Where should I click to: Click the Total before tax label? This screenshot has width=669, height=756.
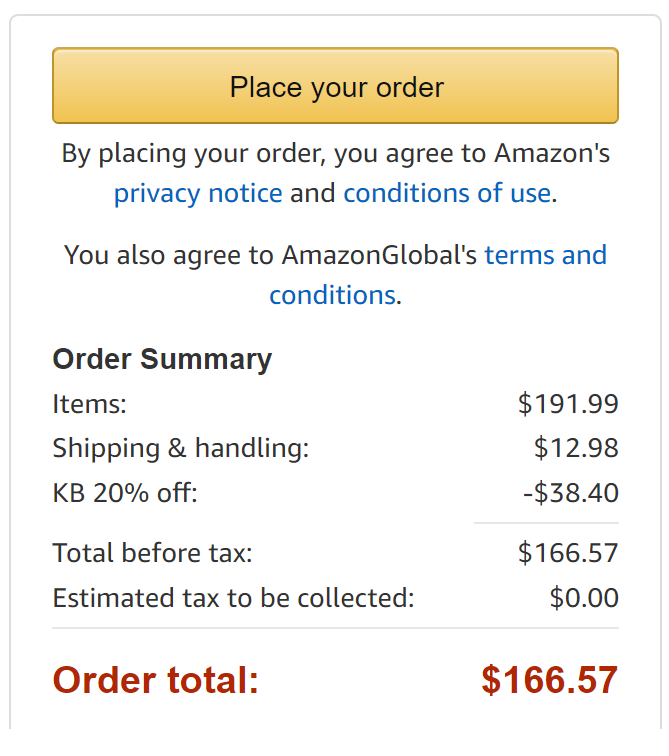click(152, 553)
